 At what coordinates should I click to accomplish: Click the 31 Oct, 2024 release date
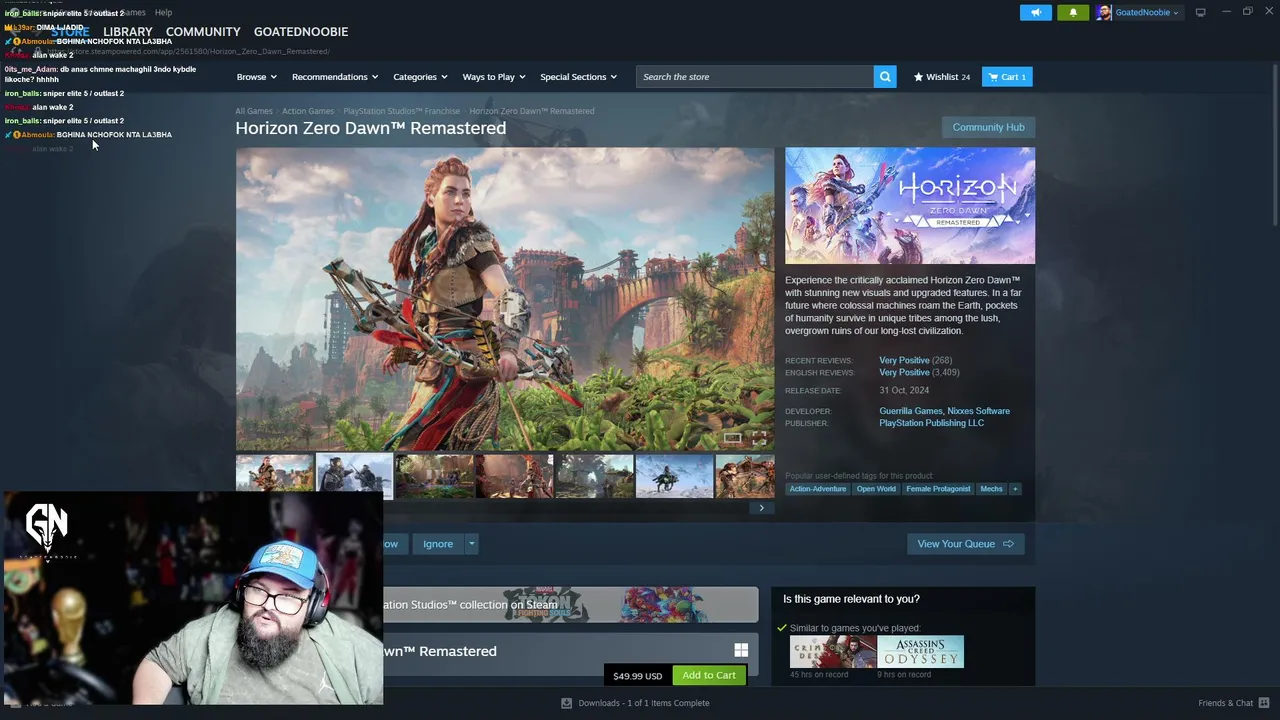pyautogui.click(x=904, y=390)
